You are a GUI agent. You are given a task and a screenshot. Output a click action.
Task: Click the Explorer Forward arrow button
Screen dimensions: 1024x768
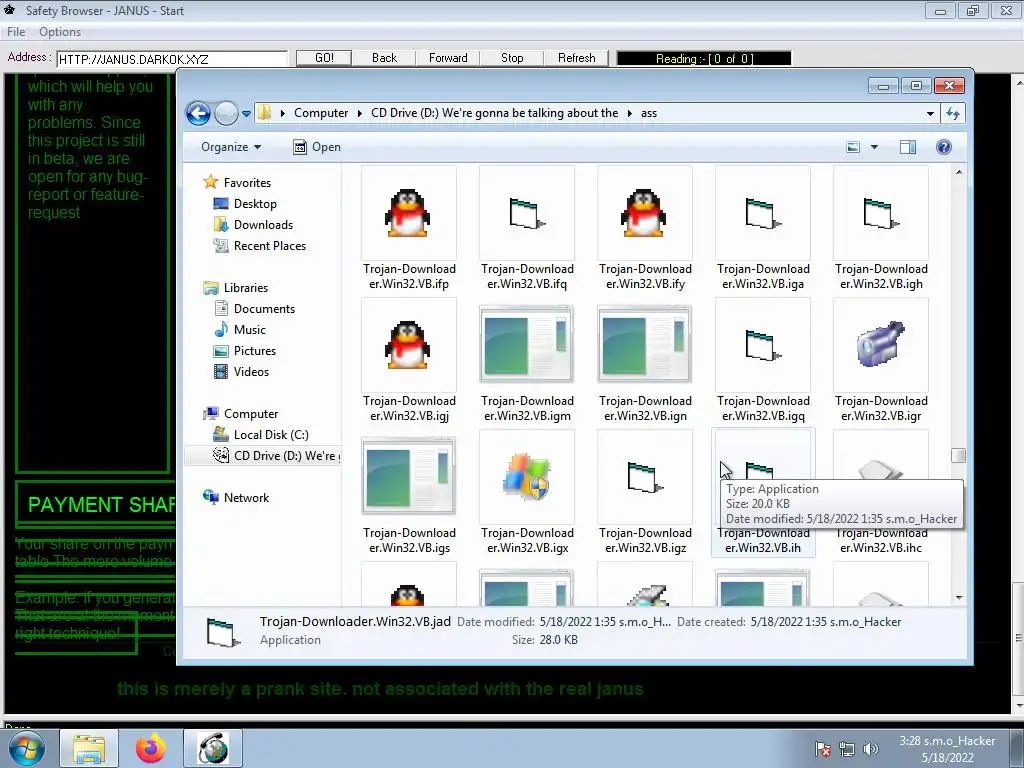pyautogui.click(x=226, y=114)
